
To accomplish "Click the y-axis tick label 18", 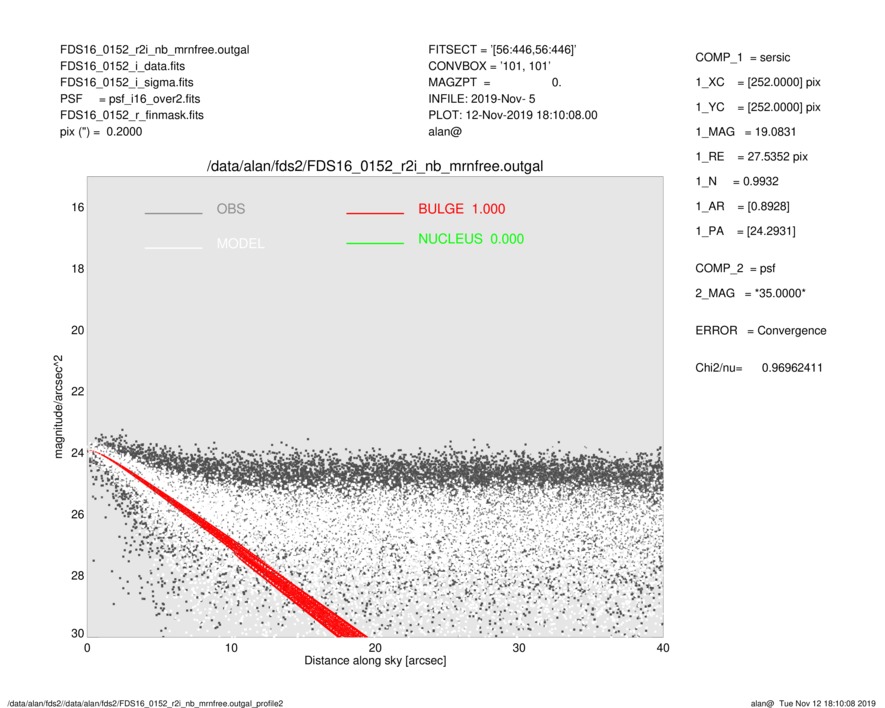I will [78, 269].
